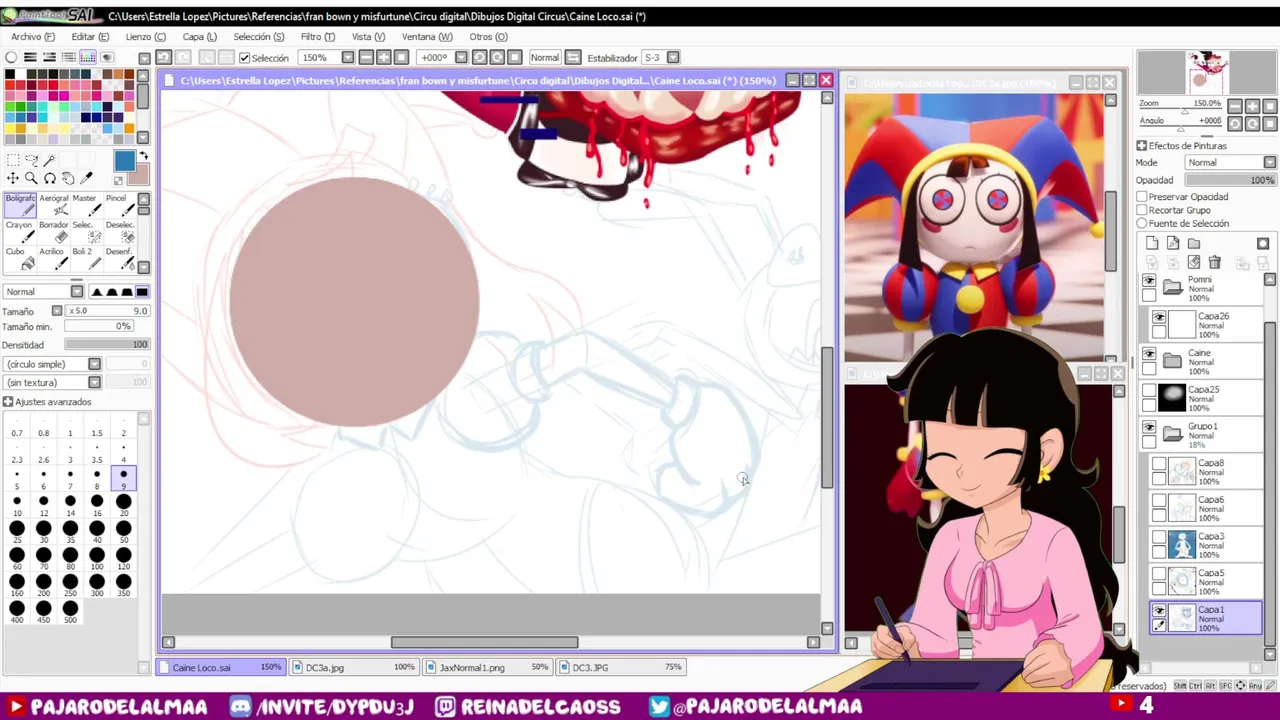Select Fuente de Selección radio option
This screenshot has height=720, width=1280.
pyautogui.click(x=1142, y=223)
